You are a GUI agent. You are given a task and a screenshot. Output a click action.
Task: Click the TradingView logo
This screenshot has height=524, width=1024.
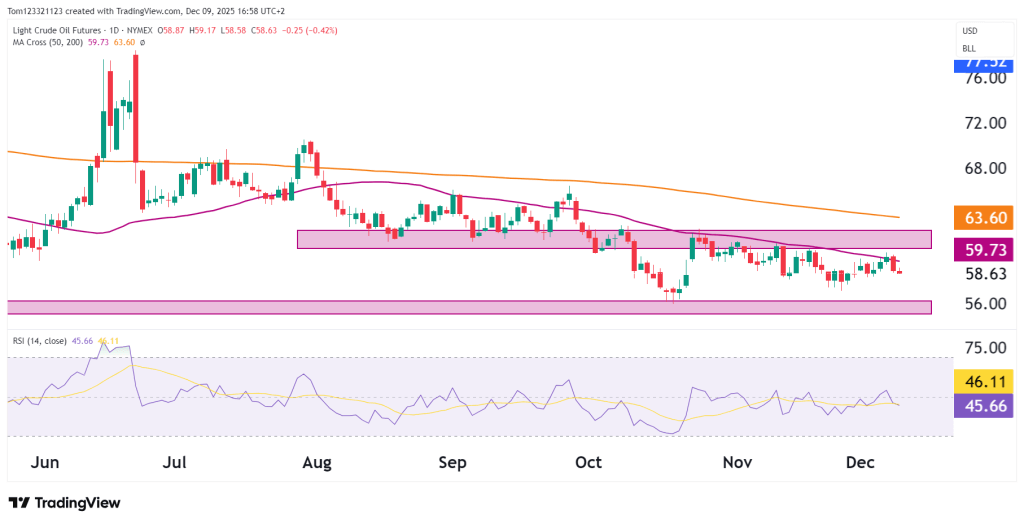point(64,502)
